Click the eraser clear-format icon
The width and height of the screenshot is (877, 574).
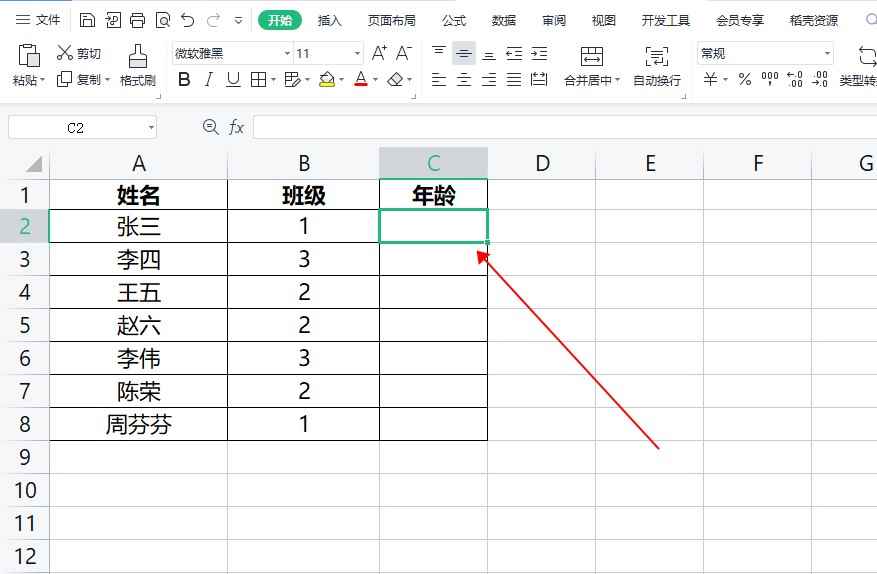395,79
